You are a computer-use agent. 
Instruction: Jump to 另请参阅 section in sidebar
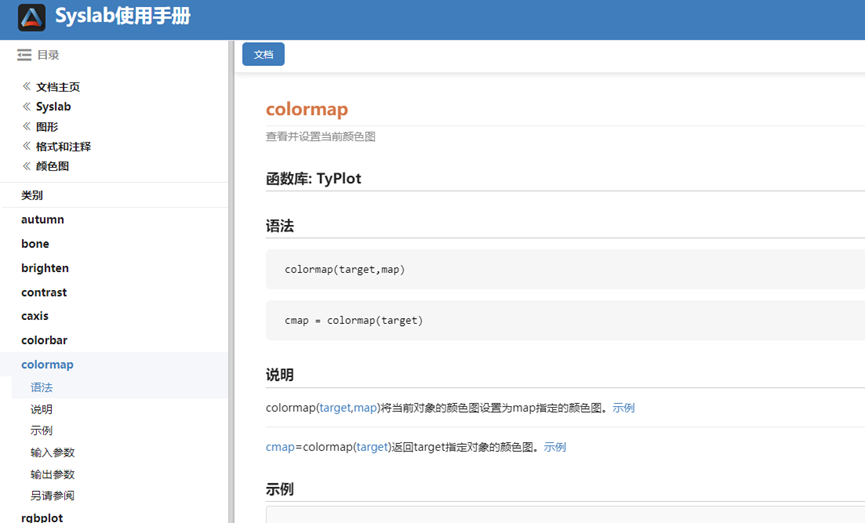52,495
